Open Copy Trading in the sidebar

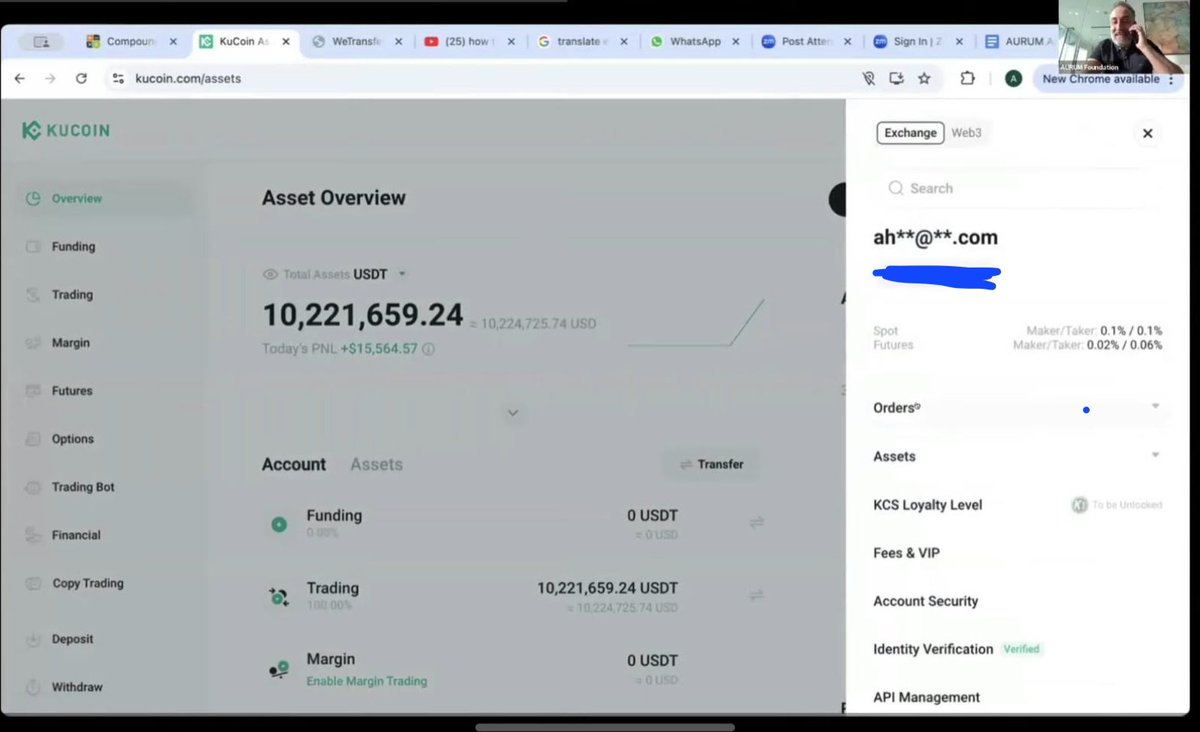point(88,583)
